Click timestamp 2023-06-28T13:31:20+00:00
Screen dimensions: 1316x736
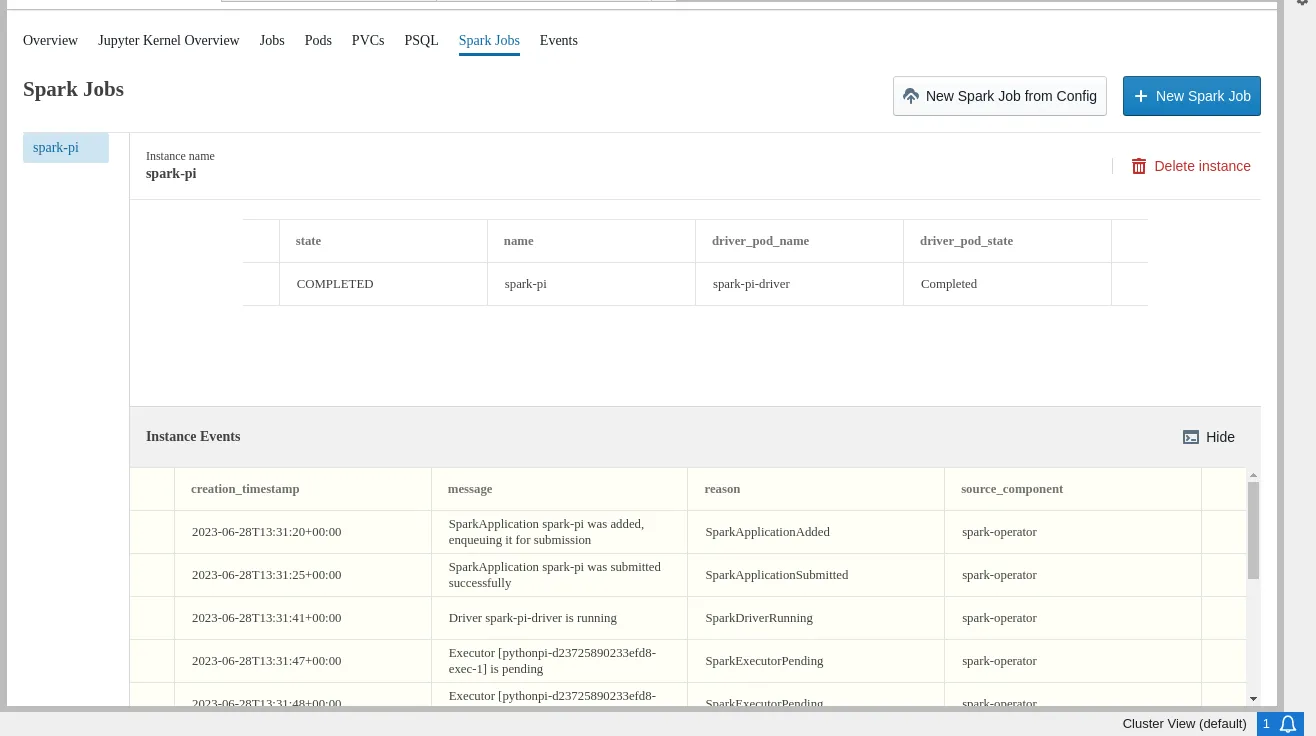266,532
